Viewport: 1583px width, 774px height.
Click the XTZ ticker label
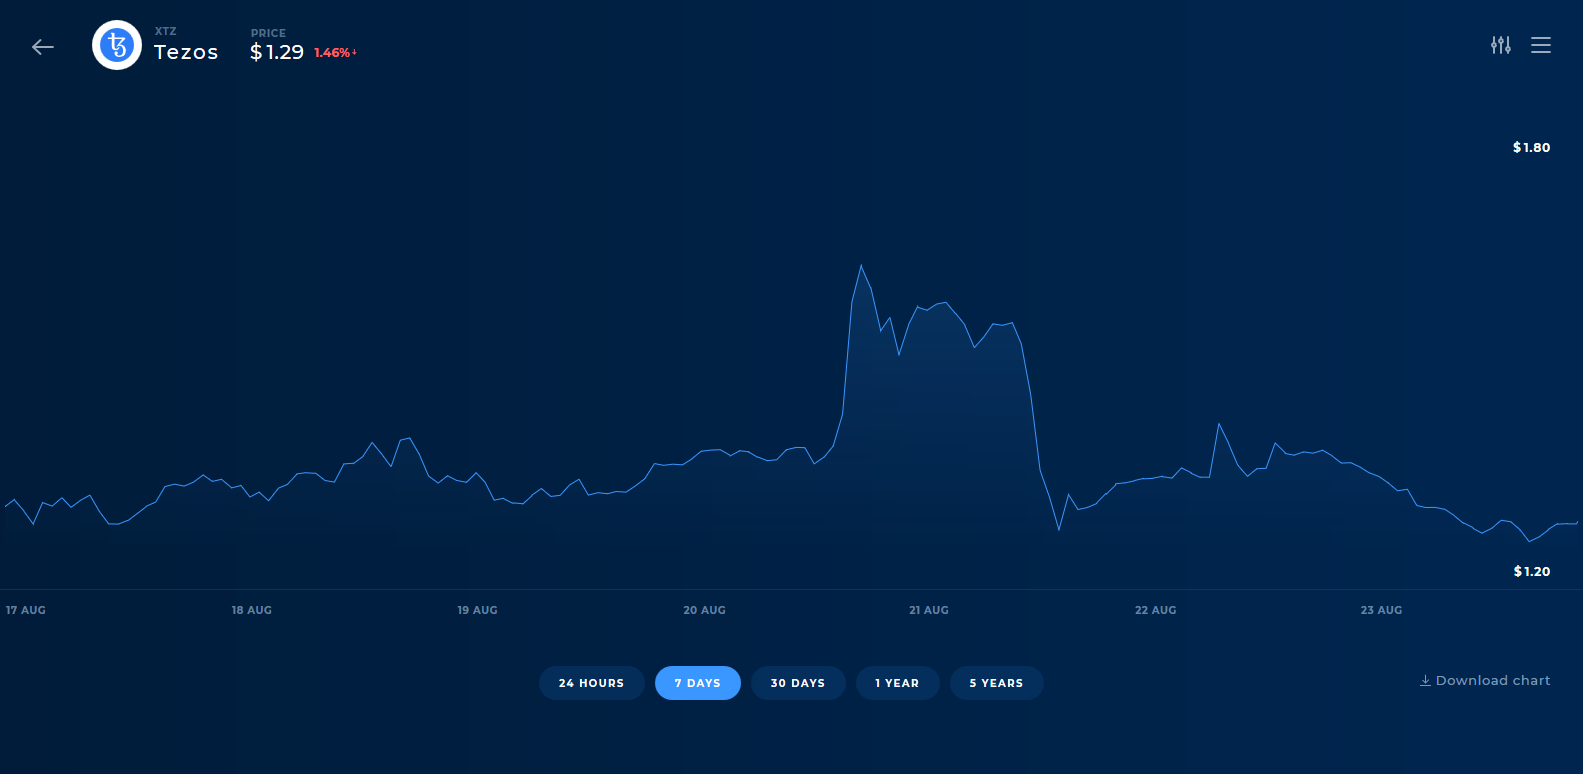(165, 31)
